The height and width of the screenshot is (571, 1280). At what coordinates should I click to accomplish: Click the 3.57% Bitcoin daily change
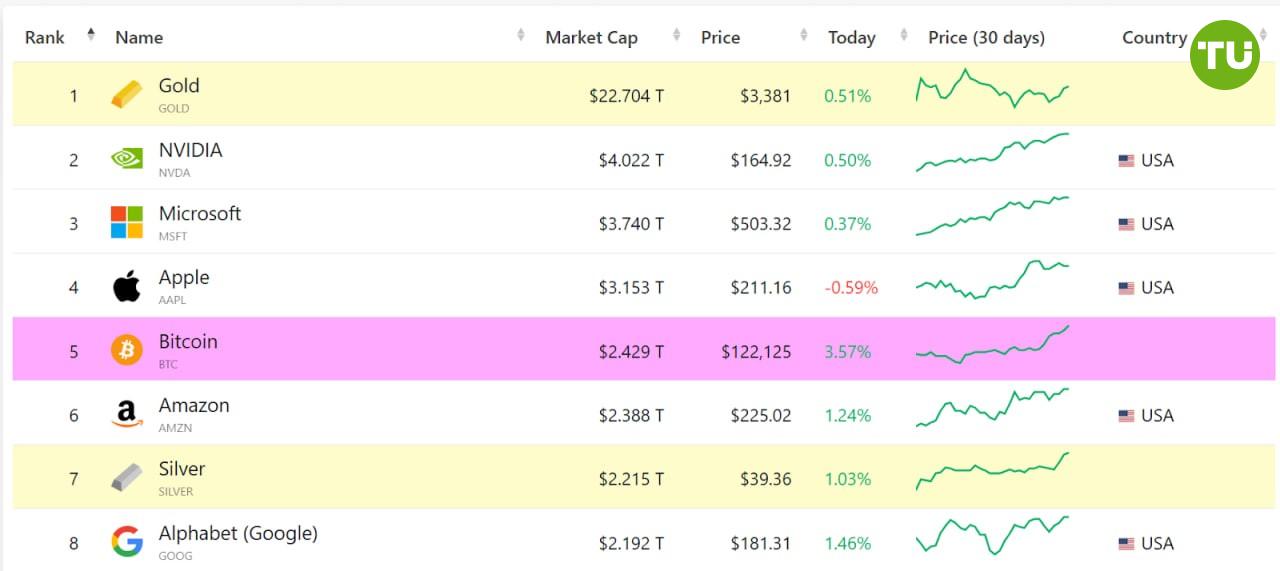click(x=848, y=352)
